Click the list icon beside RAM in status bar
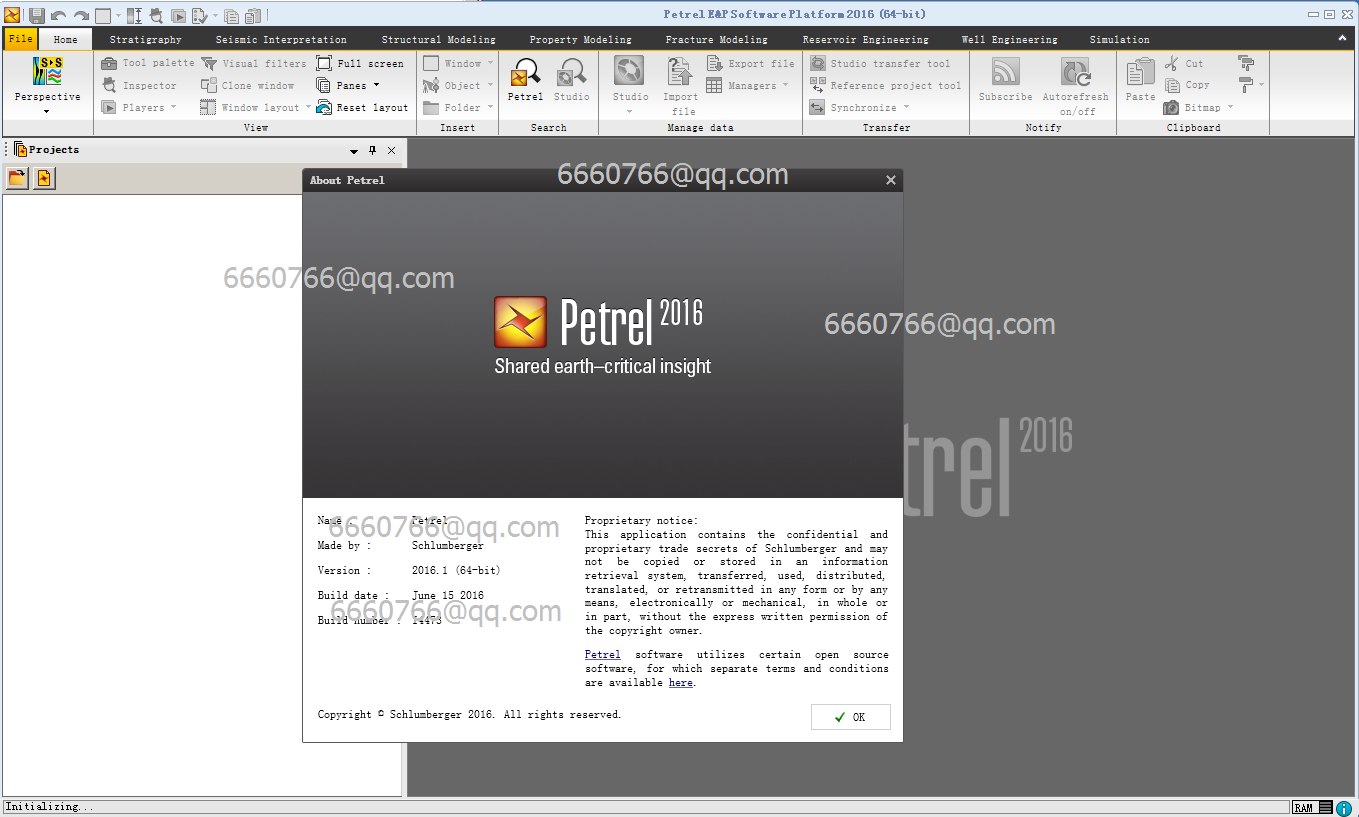The width and height of the screenshot is (1359, 817). coord(1326,807)
